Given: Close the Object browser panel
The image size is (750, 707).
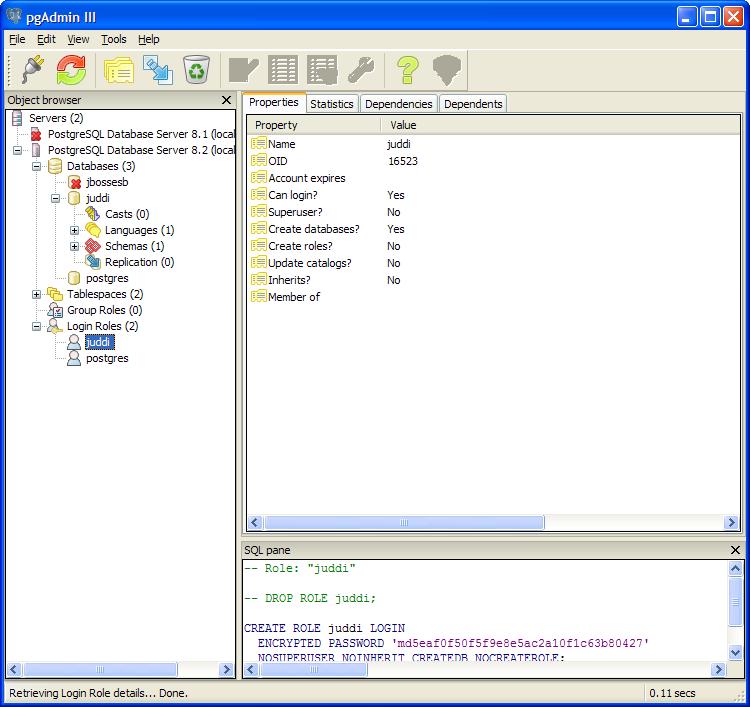Looking at the screenshot, I should (x=226, y=100).
